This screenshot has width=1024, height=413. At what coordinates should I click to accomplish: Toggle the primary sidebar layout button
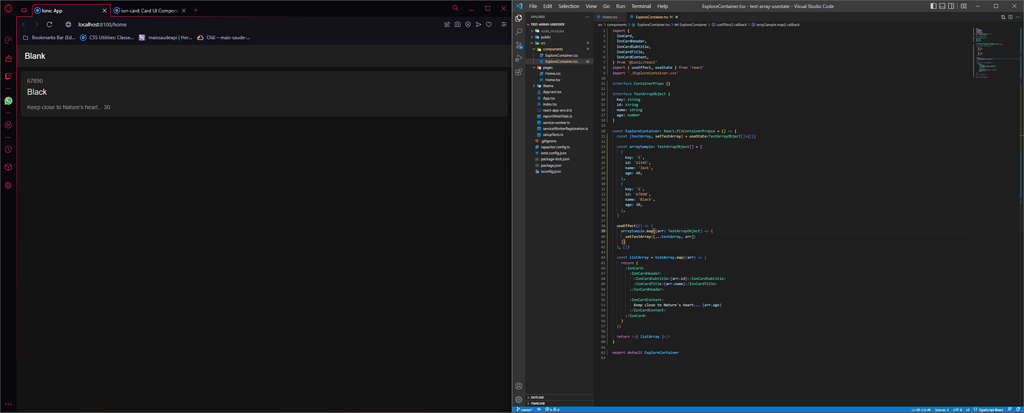pos(933,6)
